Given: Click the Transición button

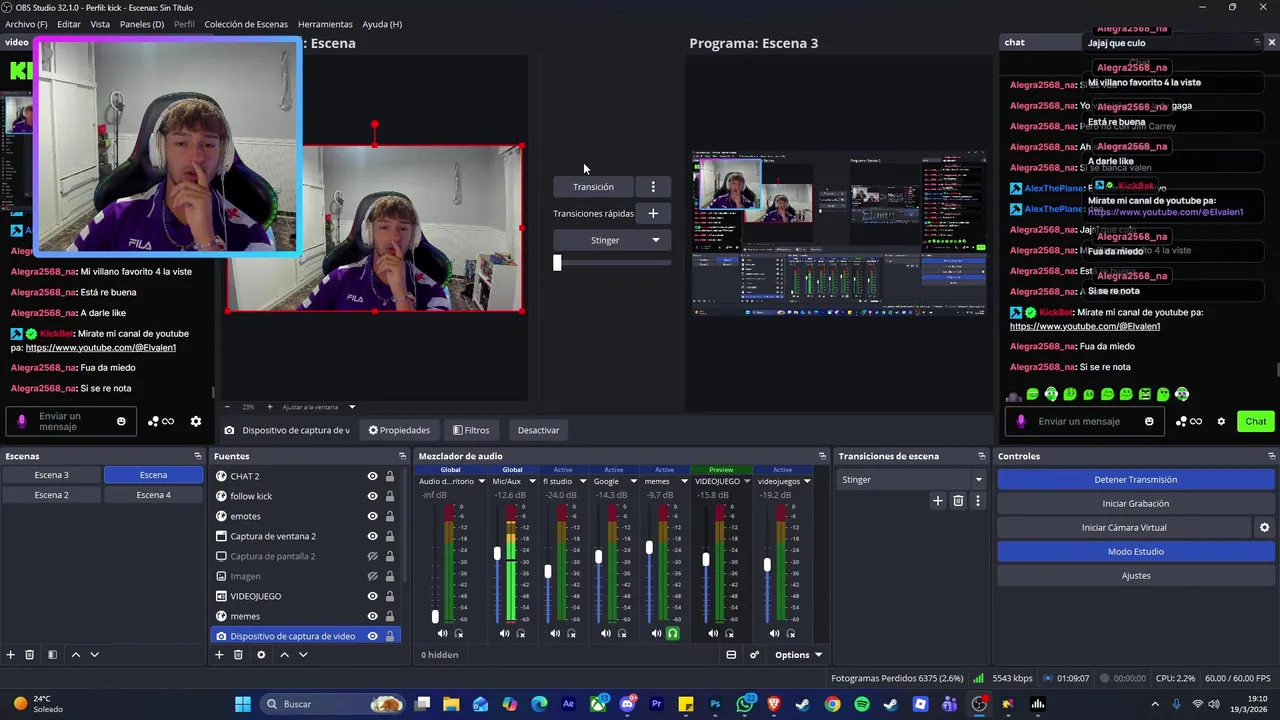Looking at the screenshot, I should (x=593, y=187).
